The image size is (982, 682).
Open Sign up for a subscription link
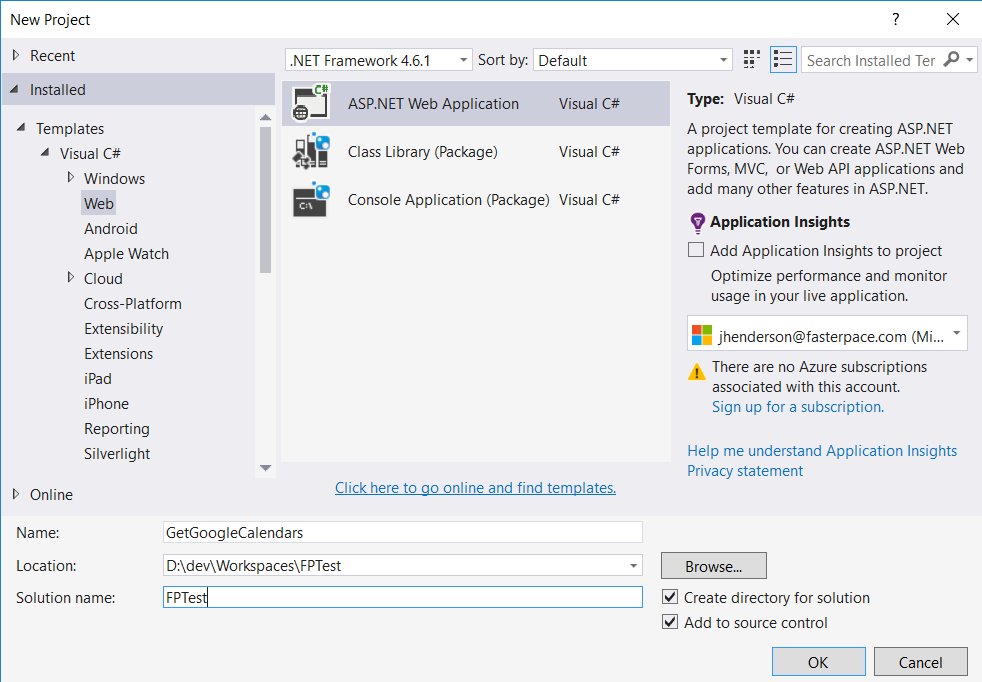798,407
